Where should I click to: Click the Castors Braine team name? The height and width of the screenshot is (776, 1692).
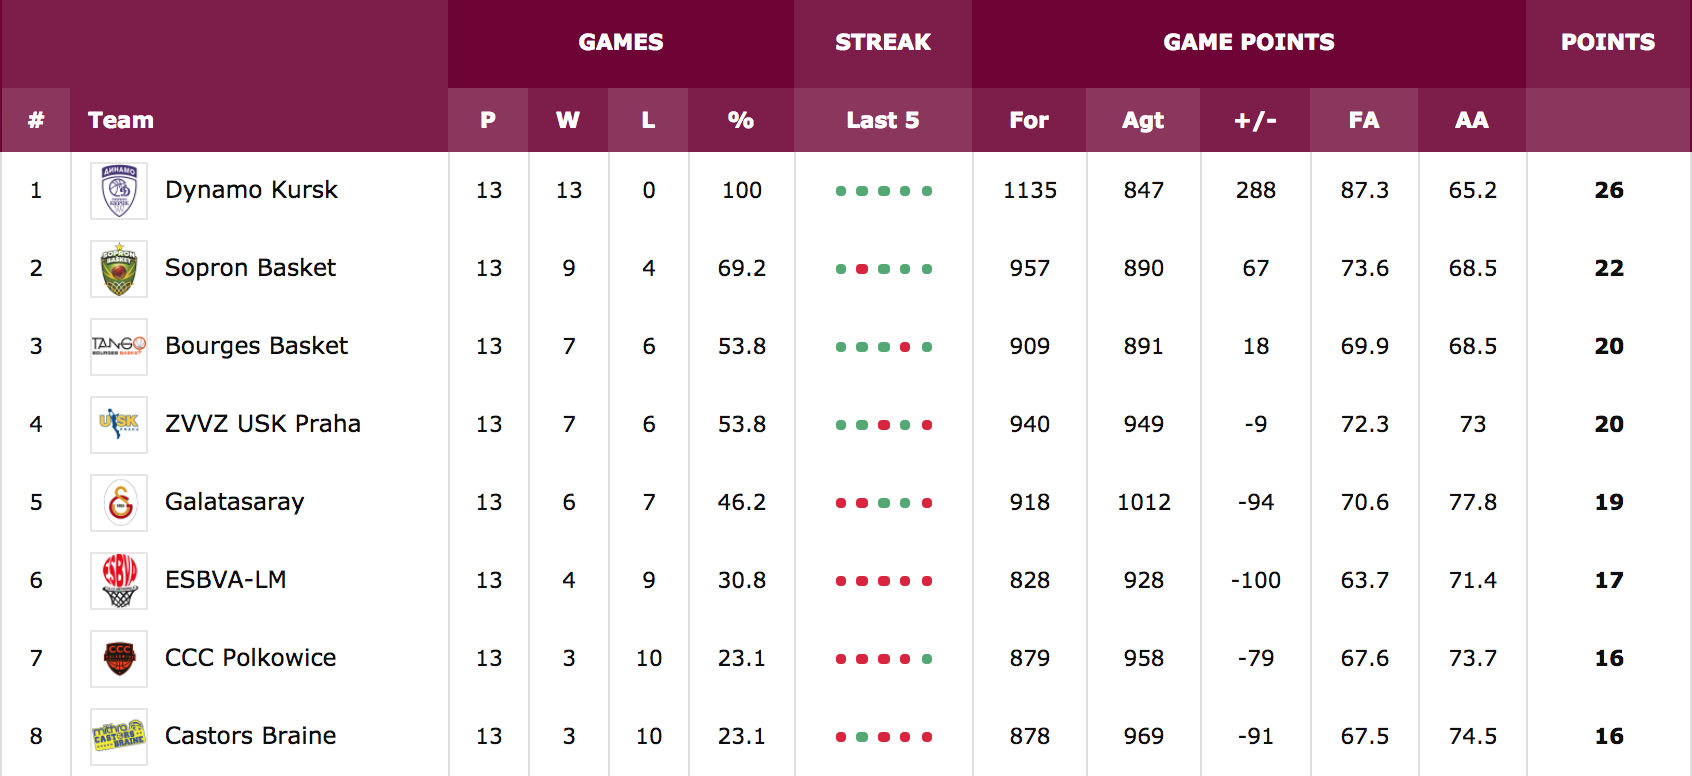point(250,736)
